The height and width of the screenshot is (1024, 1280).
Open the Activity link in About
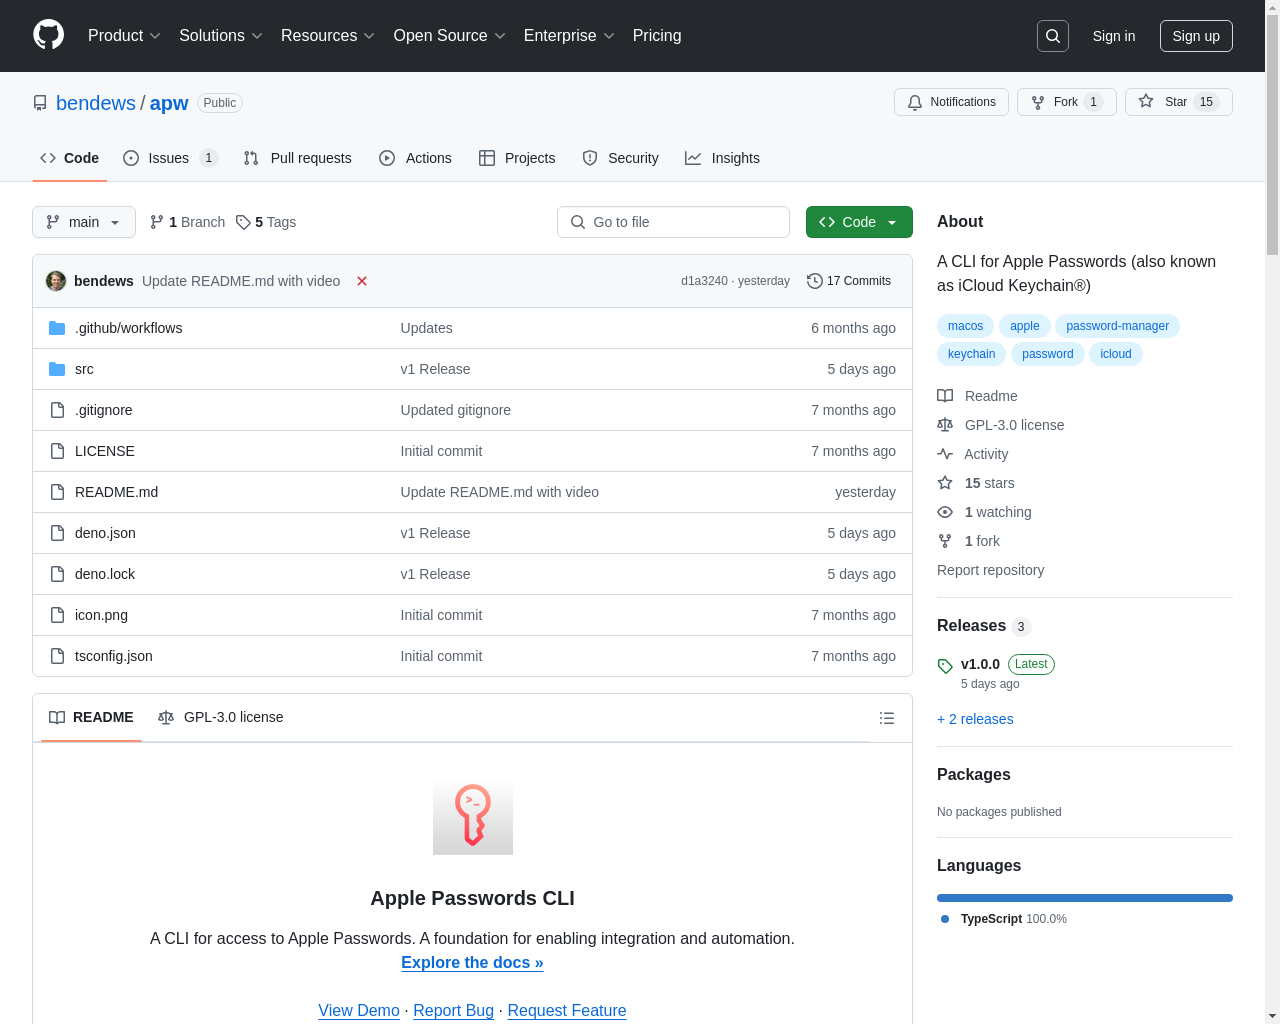[x=973, y=454]
